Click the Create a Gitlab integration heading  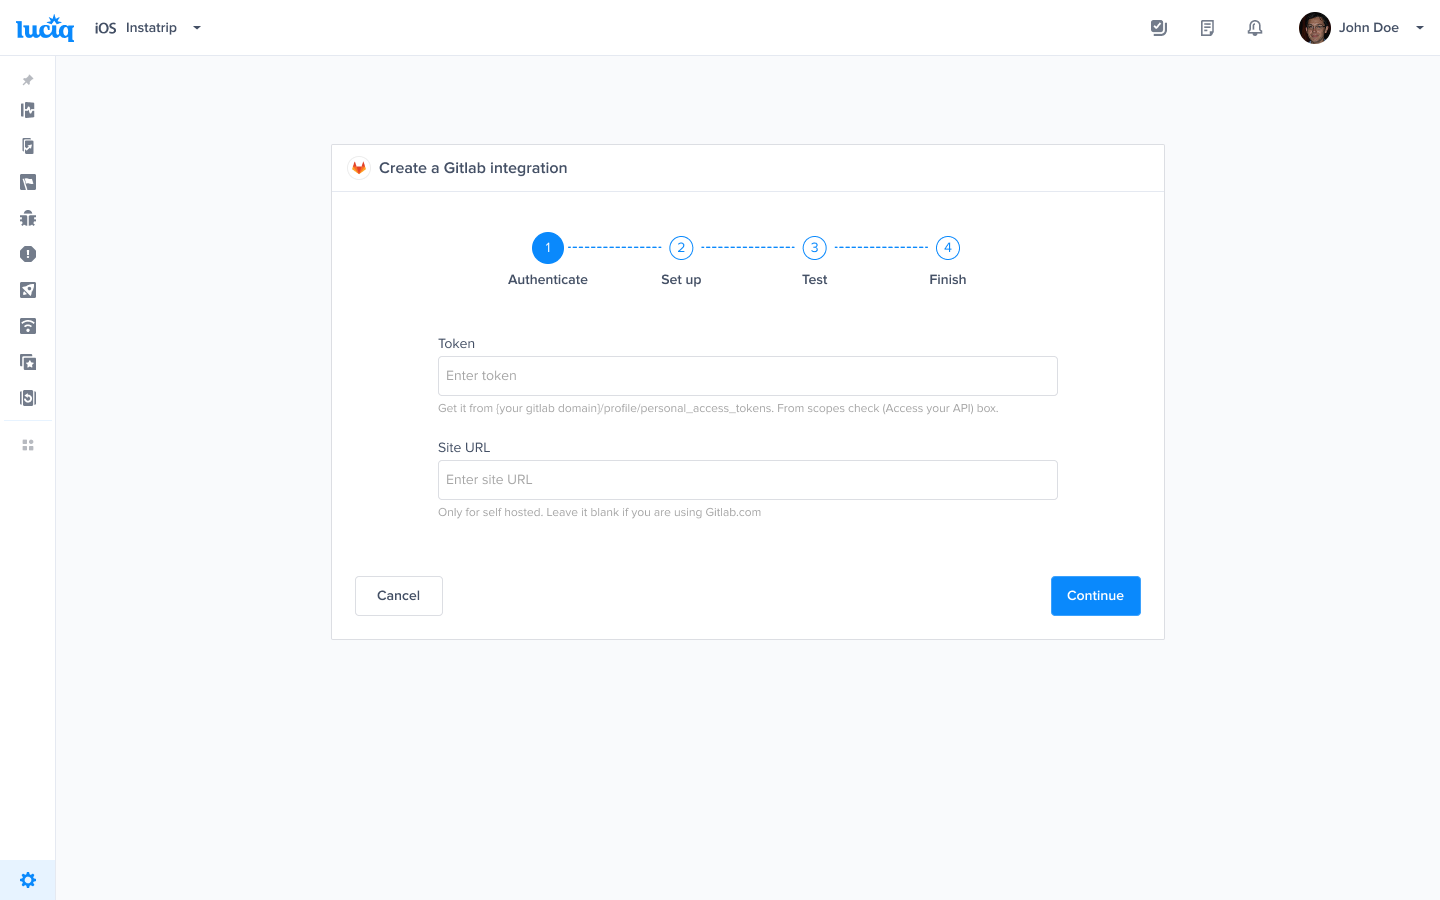point(473,168)
